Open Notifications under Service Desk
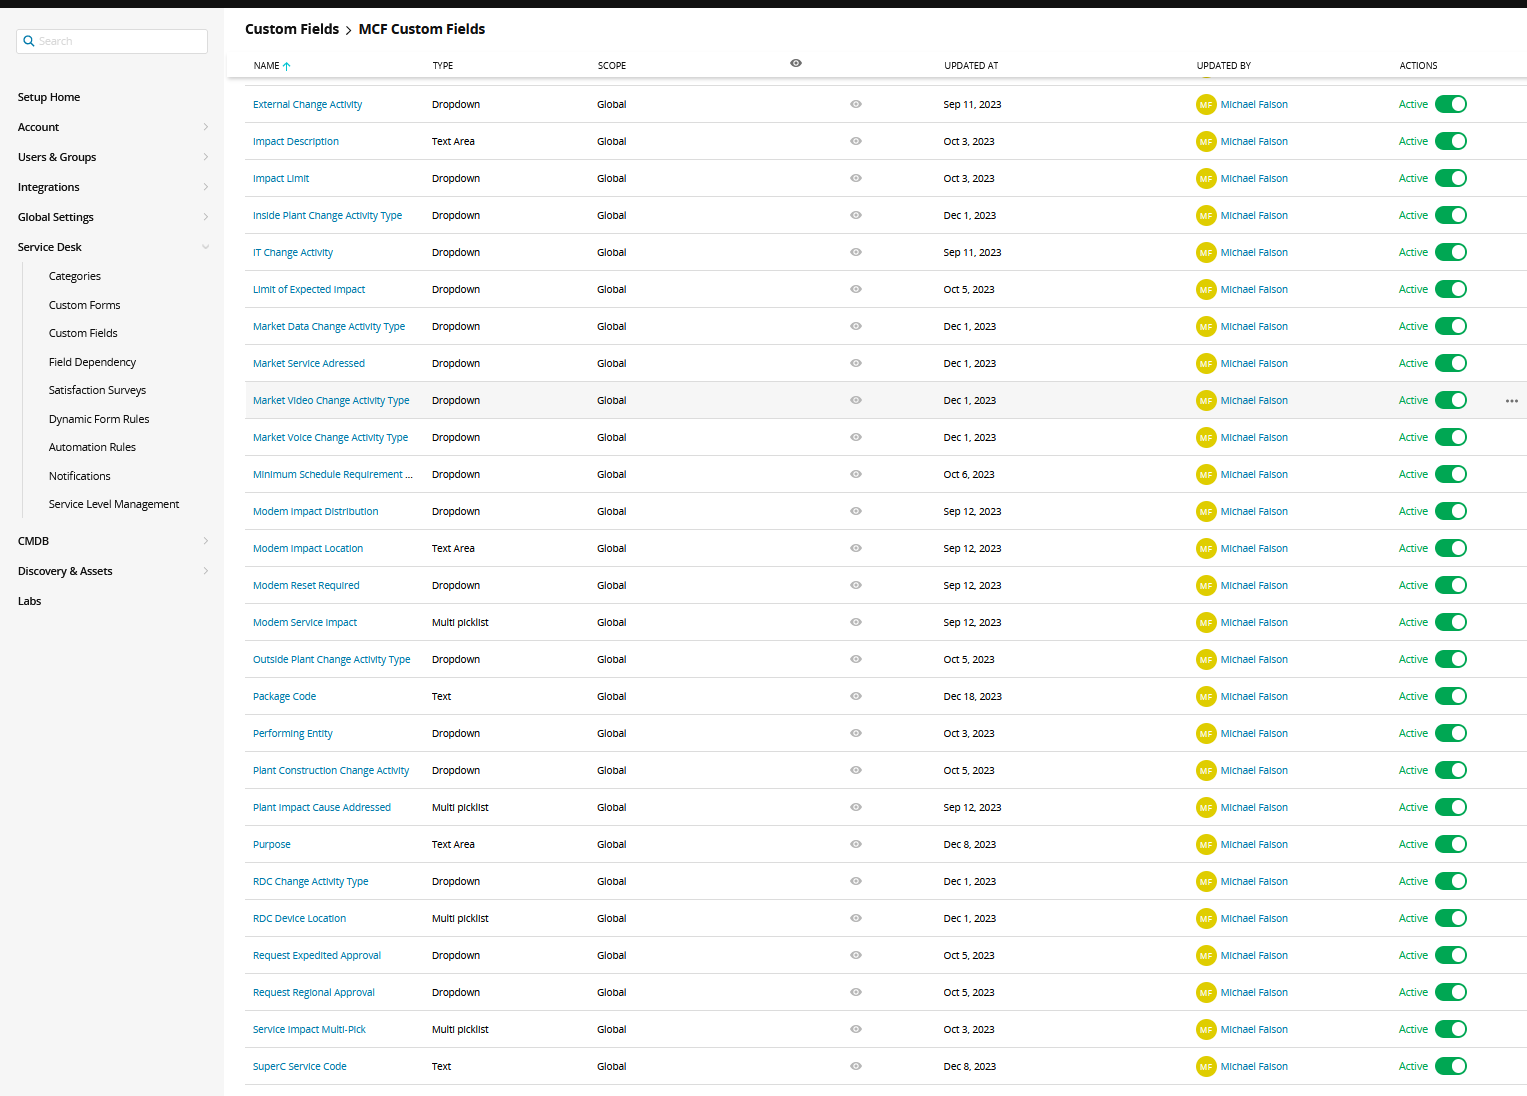This screenshot has width=1527, height=1096. click(80, 476)
